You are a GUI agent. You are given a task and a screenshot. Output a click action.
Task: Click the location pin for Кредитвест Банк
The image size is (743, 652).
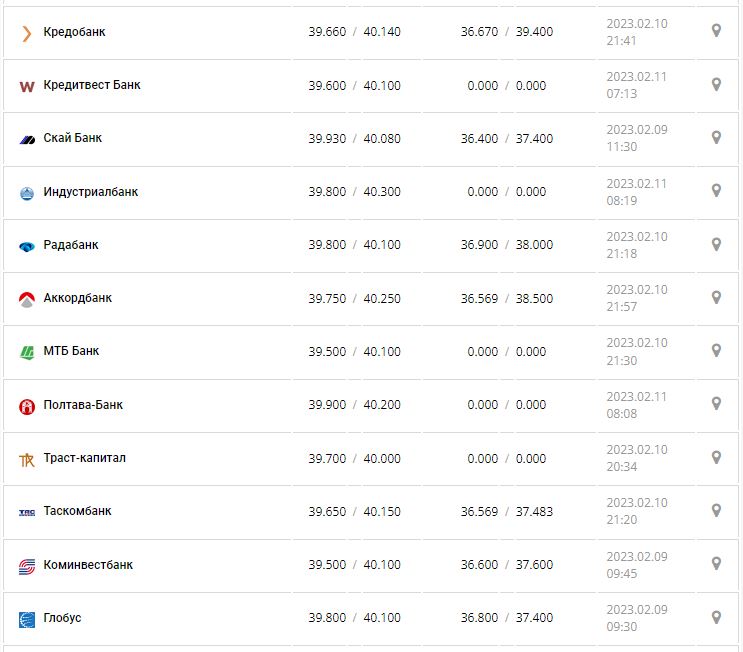click(x=716, y=85)
